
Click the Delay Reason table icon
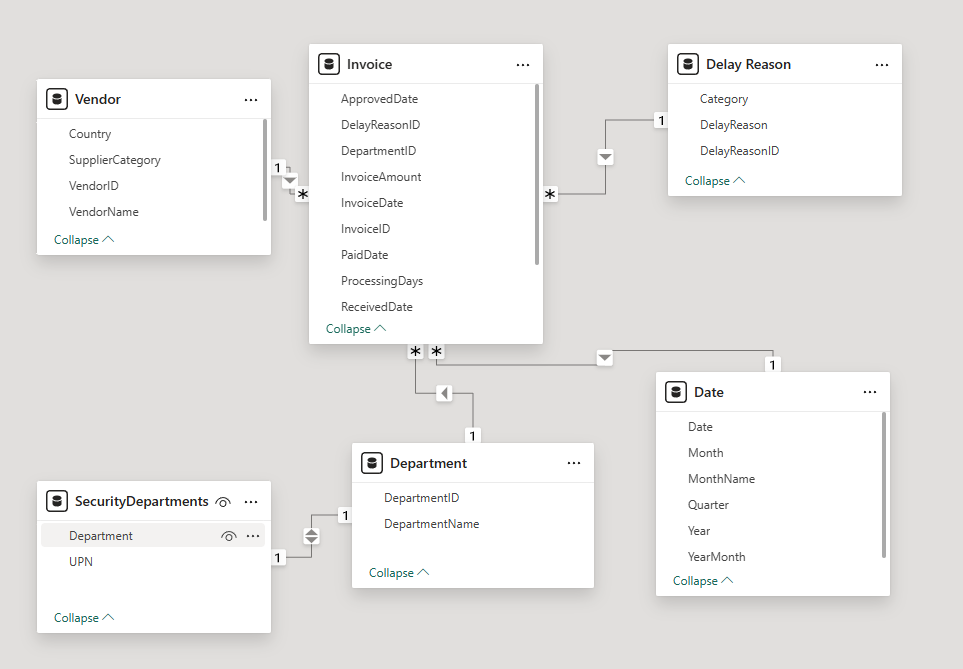pos(687,64)
